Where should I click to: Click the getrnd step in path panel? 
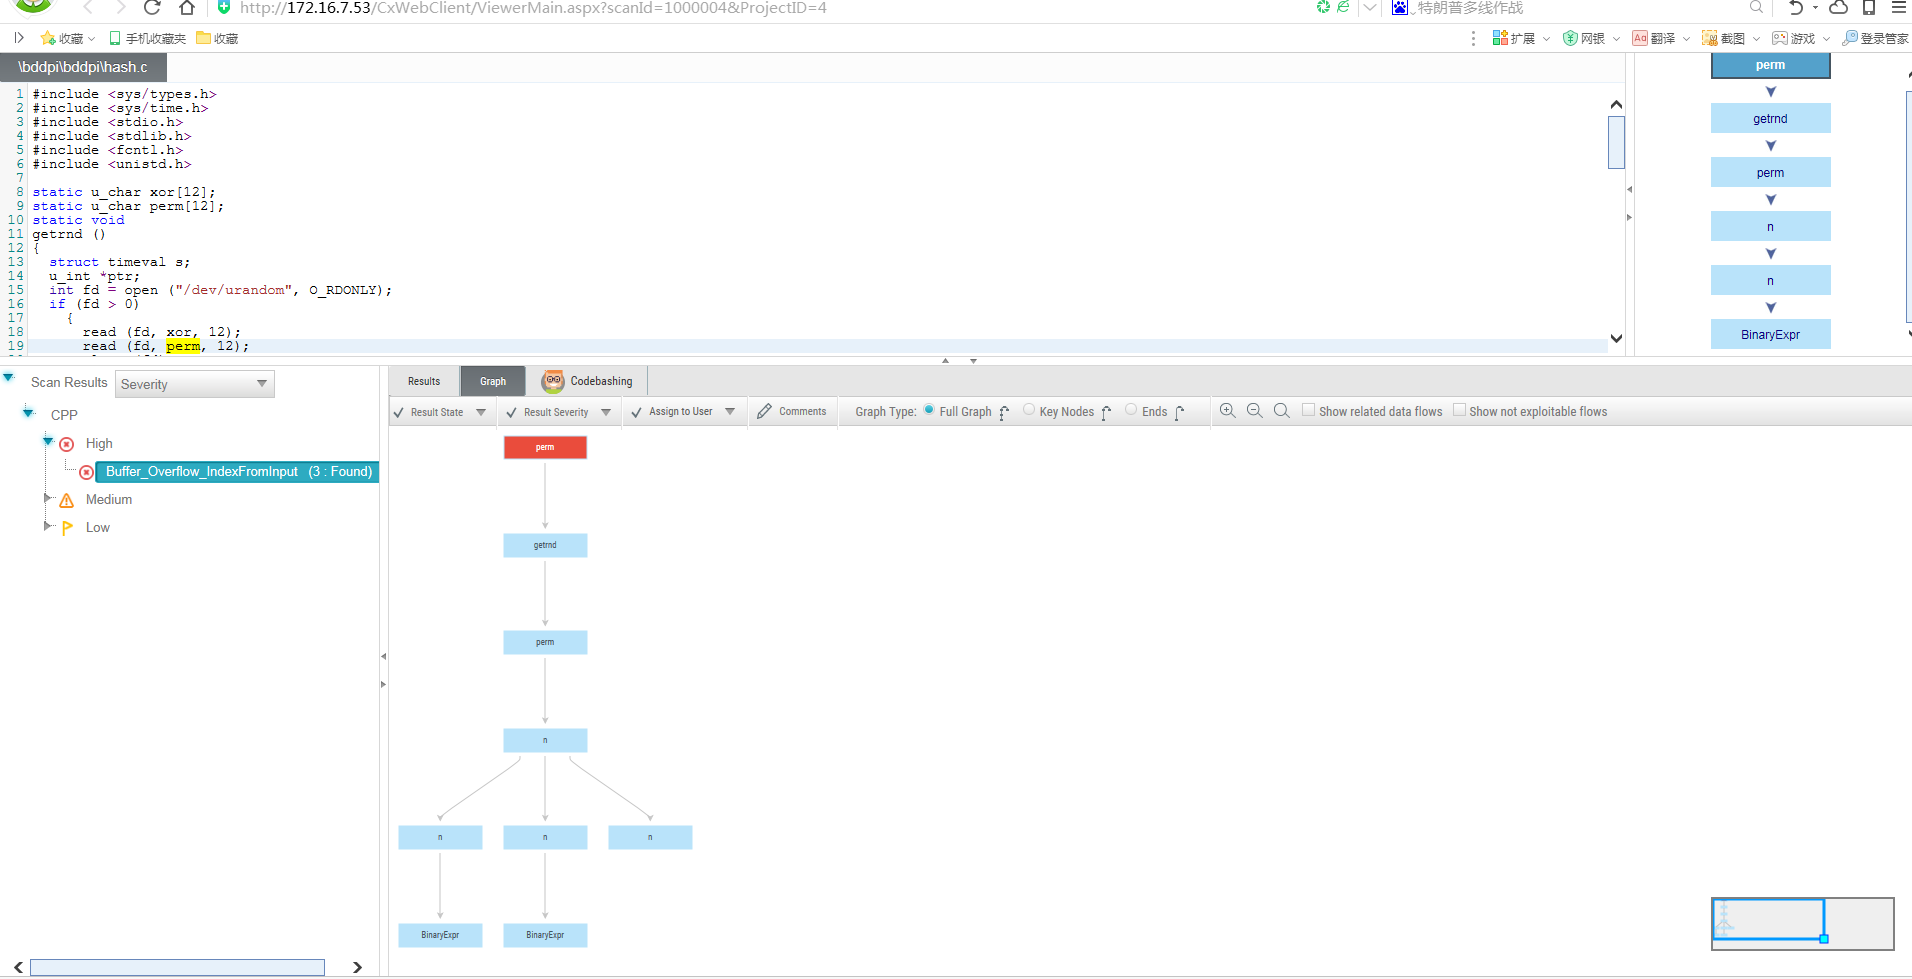[1770, 119]
